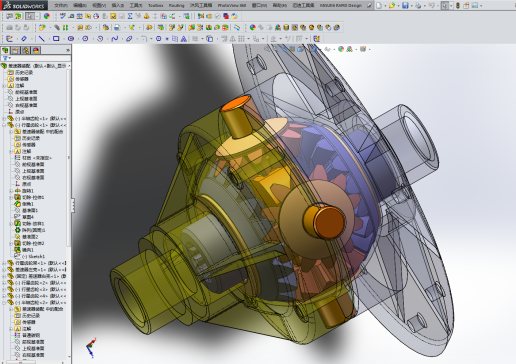Open the 插入 (Insert) menu

coord(118,5)
